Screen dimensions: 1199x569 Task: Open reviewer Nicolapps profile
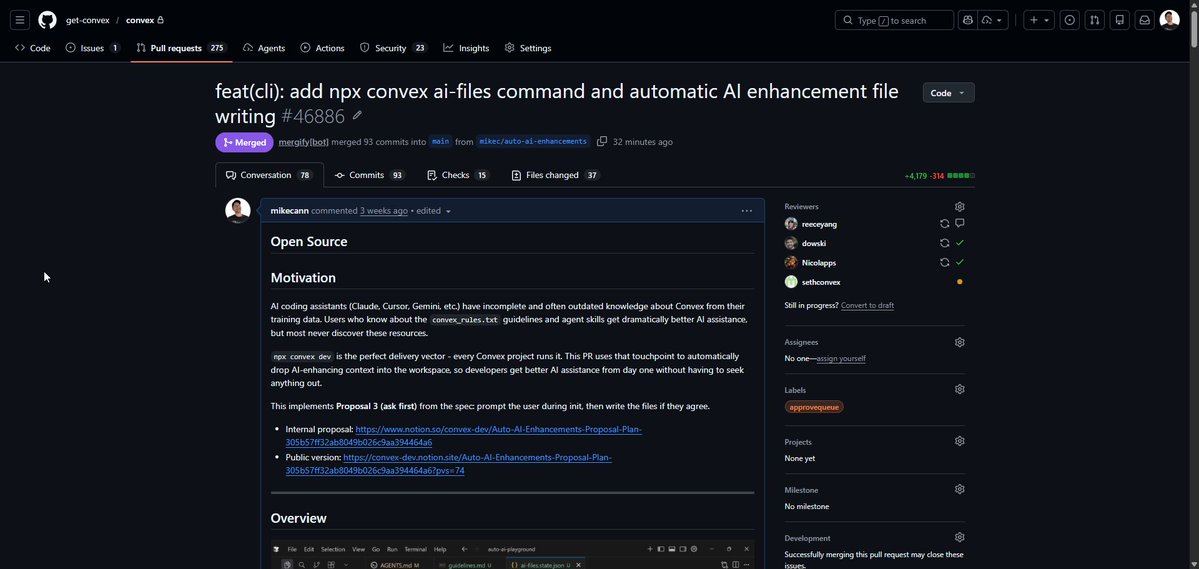click(x=818, y=262)
